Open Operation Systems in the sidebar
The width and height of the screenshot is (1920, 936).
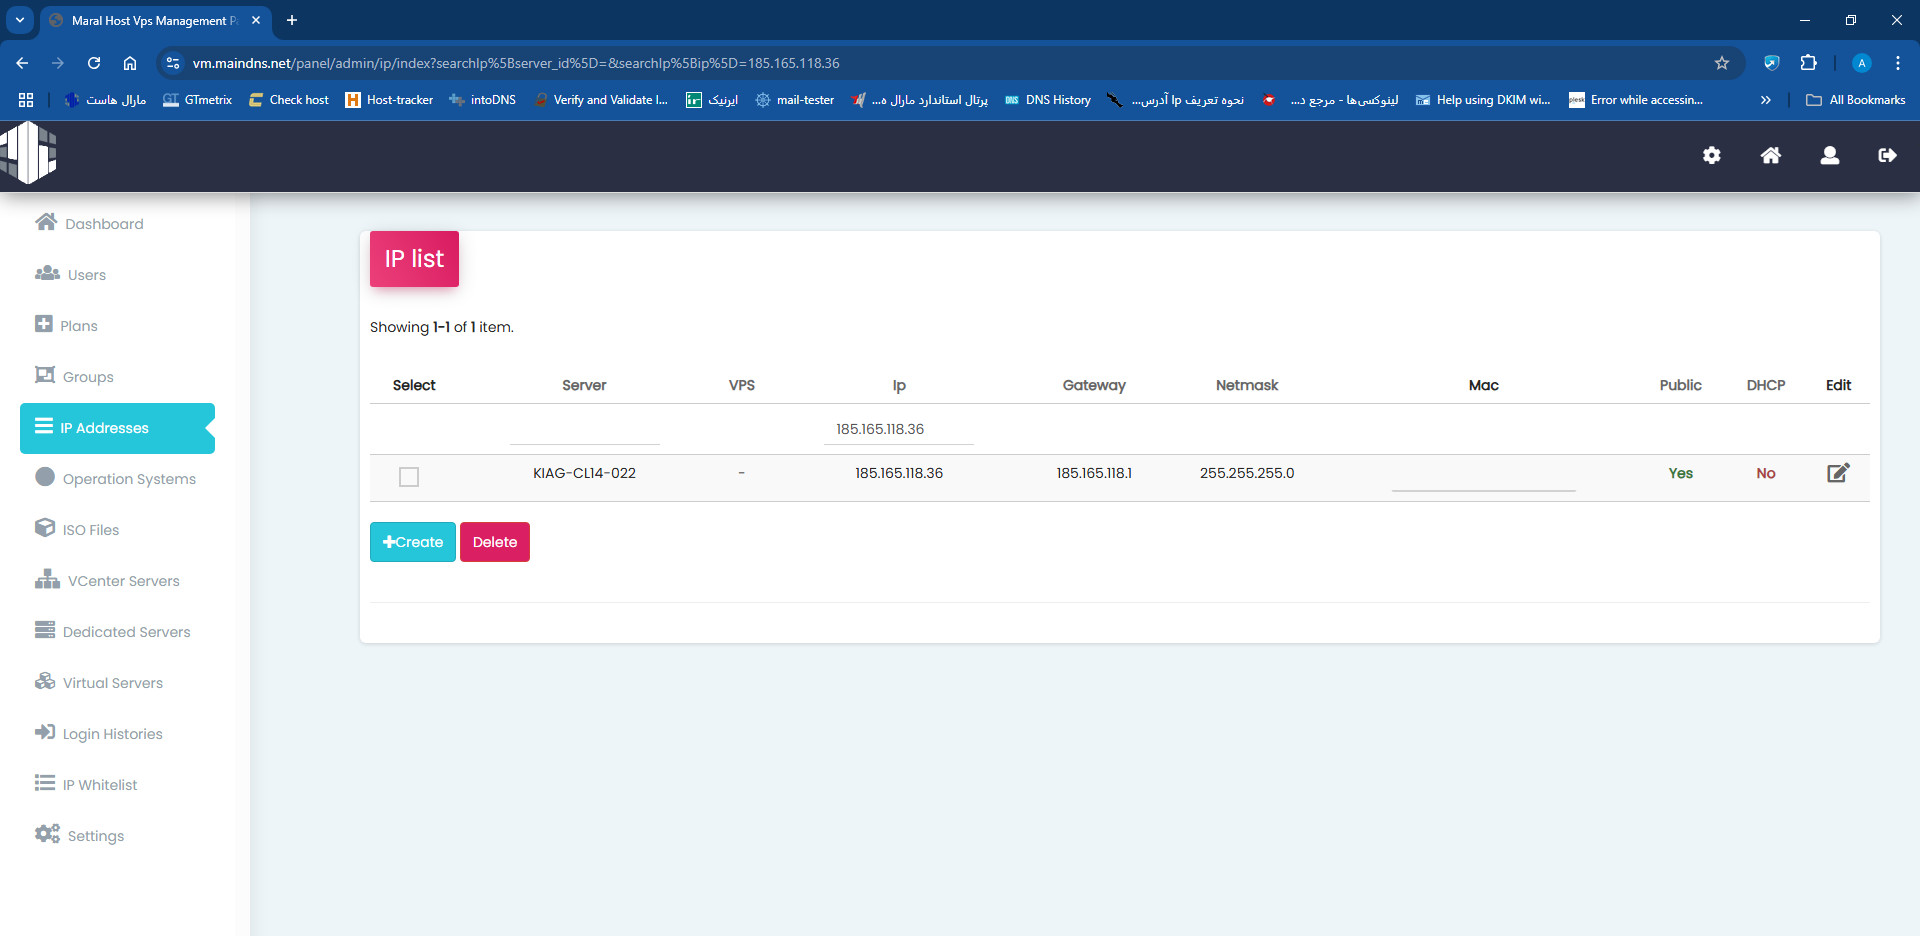coord(128,479)
